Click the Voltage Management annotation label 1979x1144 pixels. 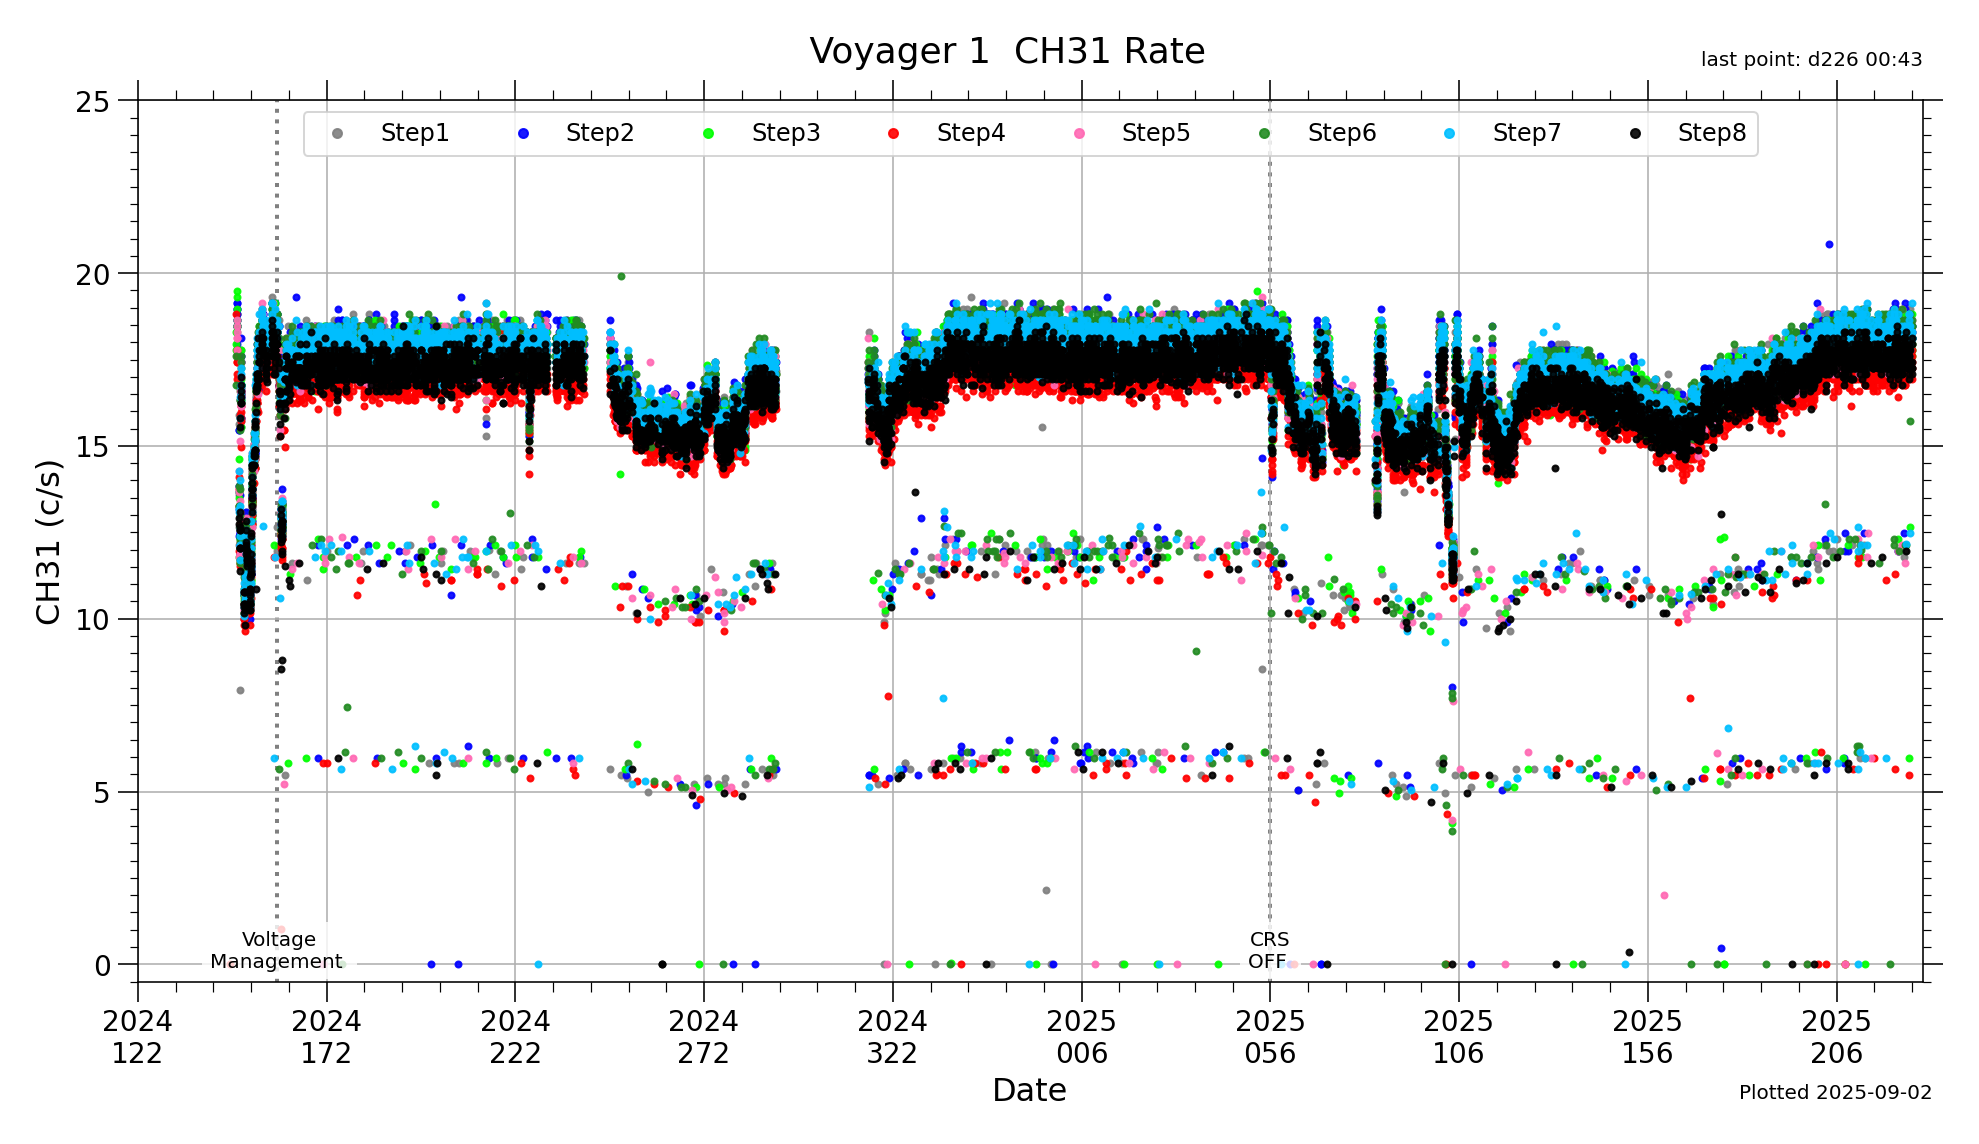point(277,950)
